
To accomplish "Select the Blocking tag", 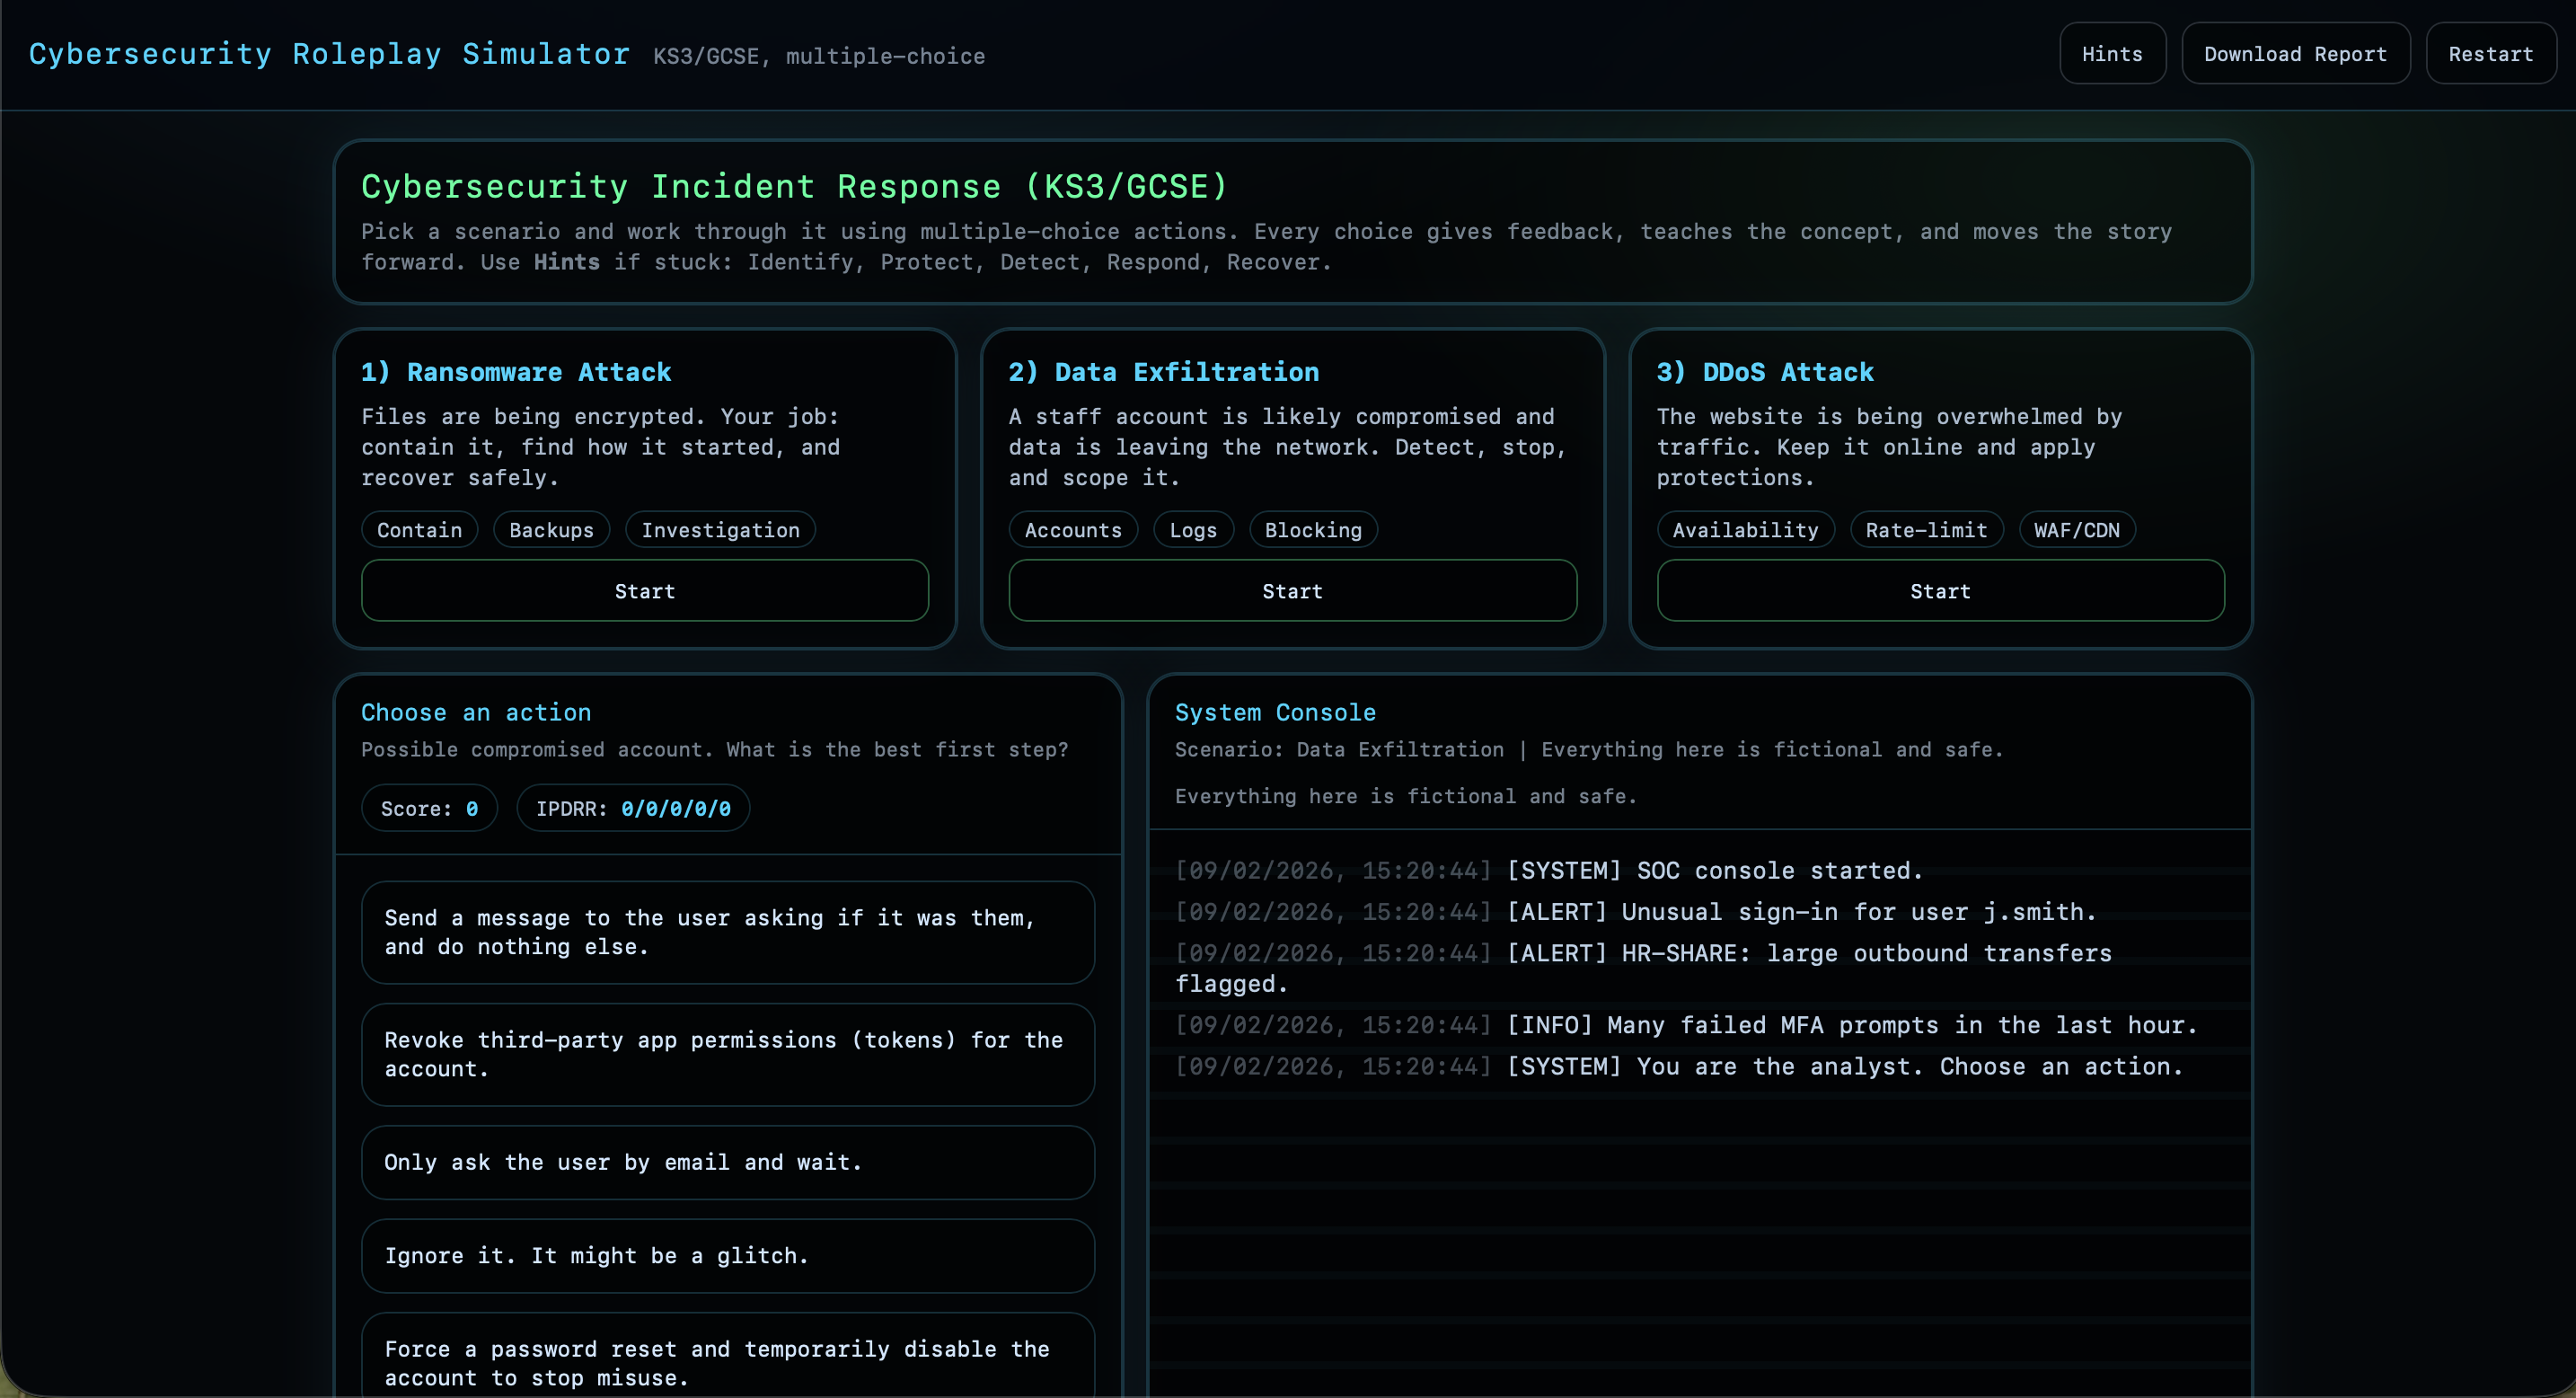I will (x=1312, y=529).
